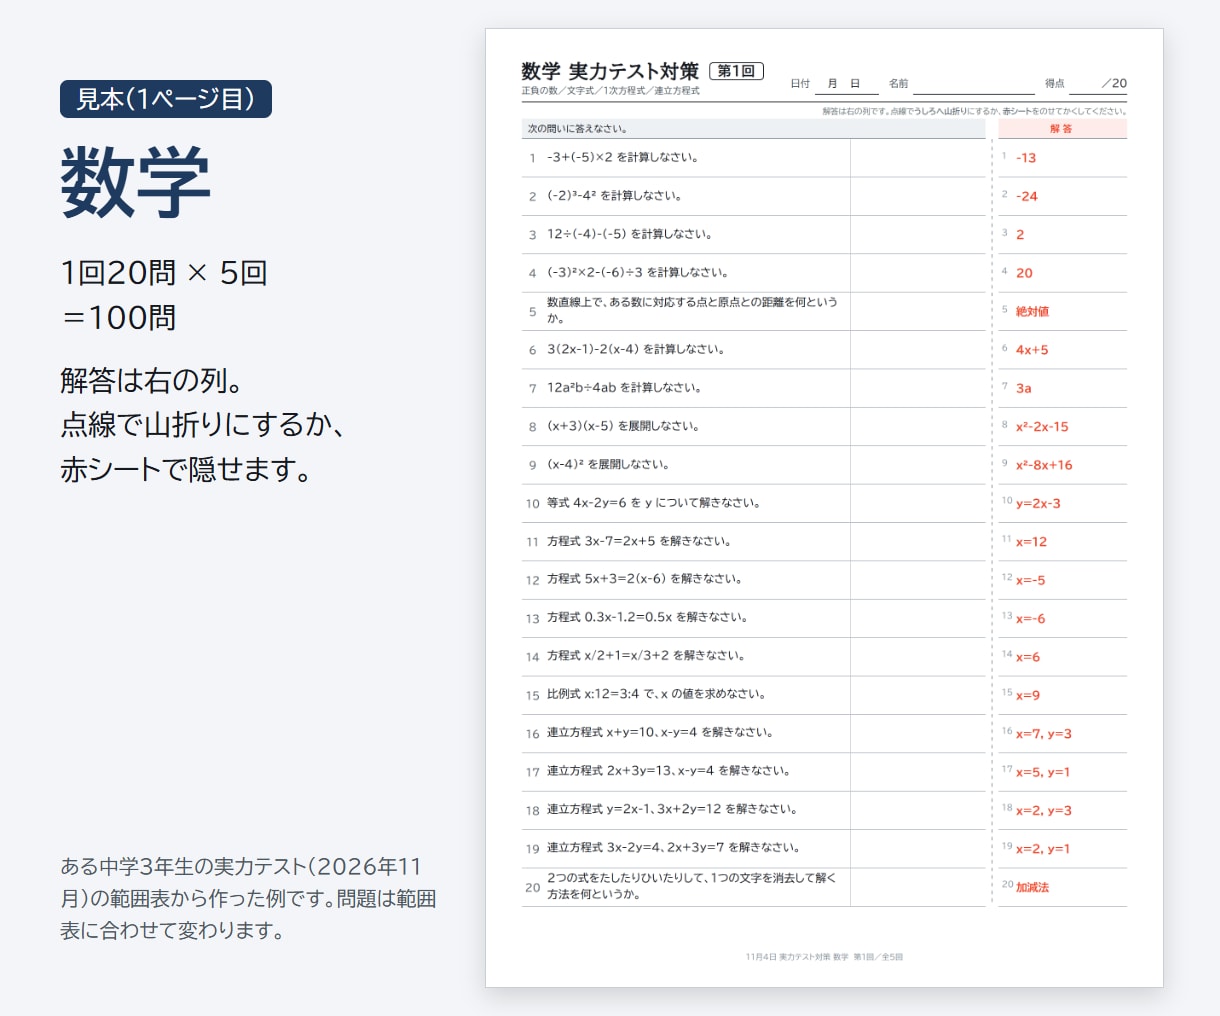Click red answer x=12
This screenshot has height=1016, width=1220.
click(1031, 542)
